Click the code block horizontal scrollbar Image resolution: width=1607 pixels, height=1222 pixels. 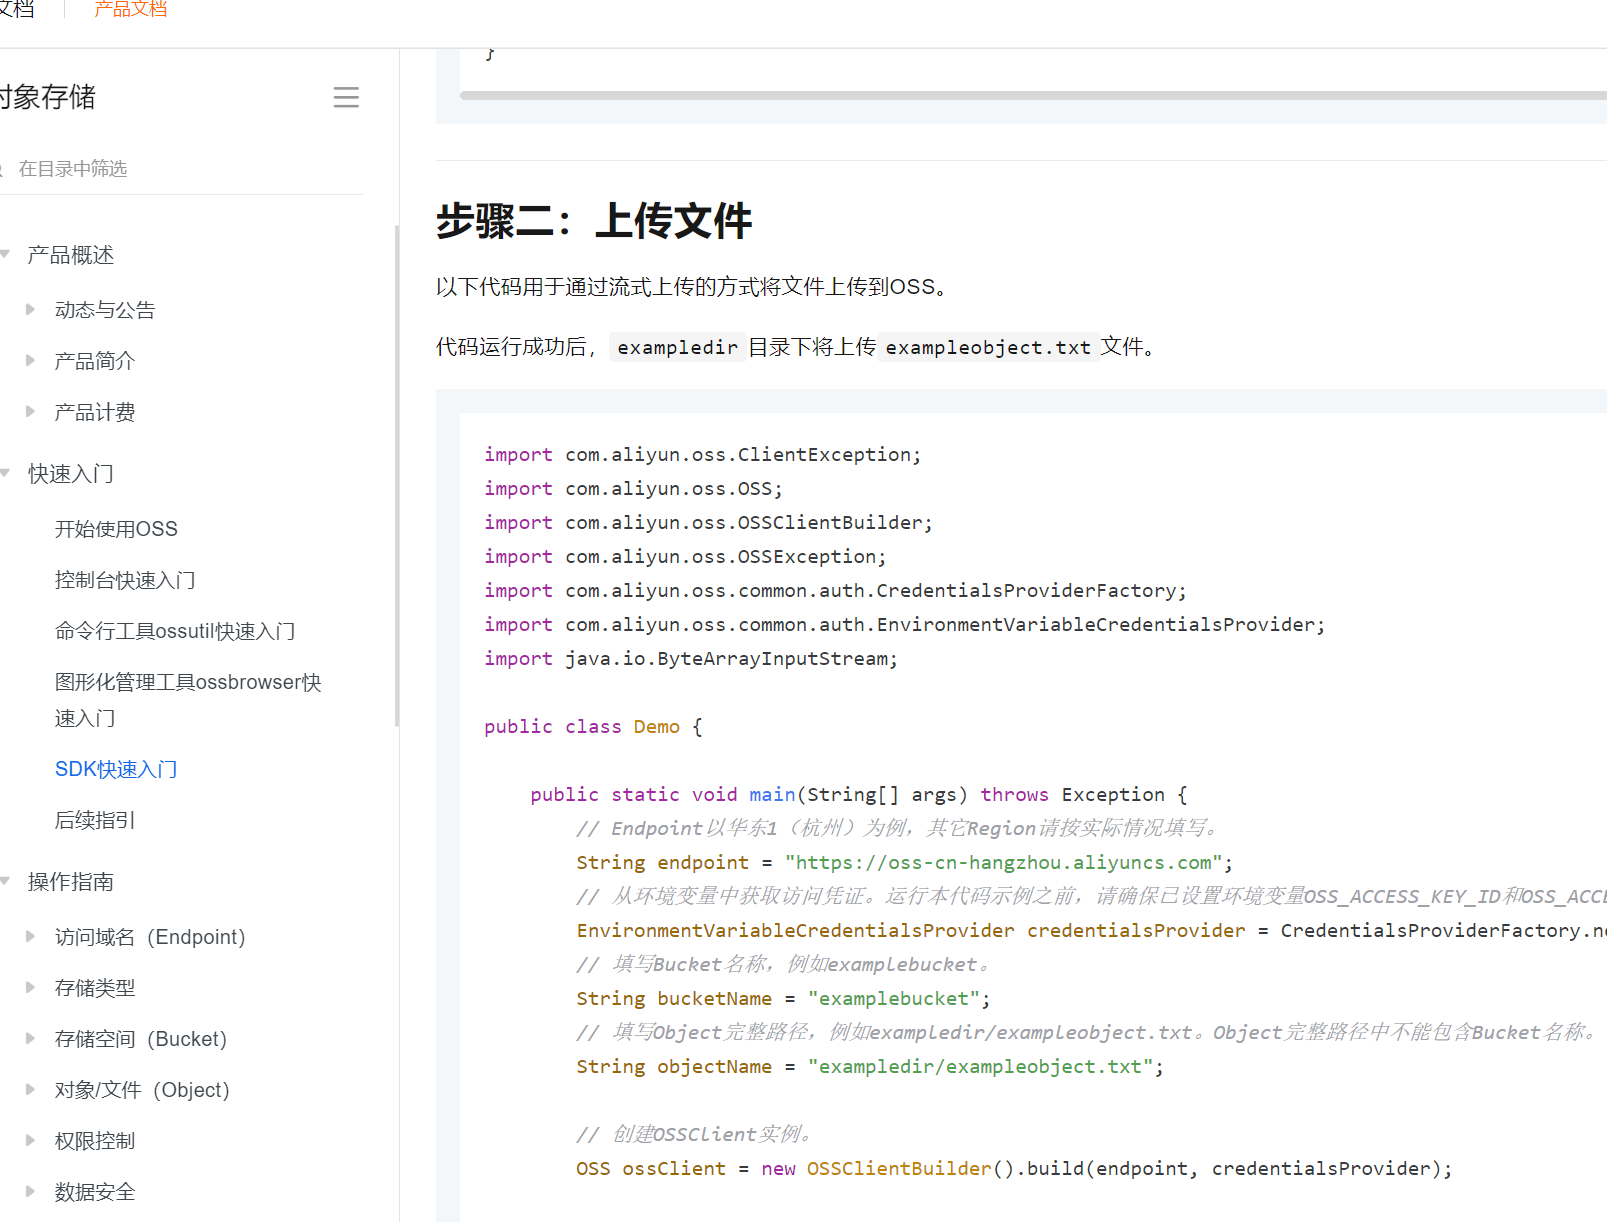click(1033, 96)
